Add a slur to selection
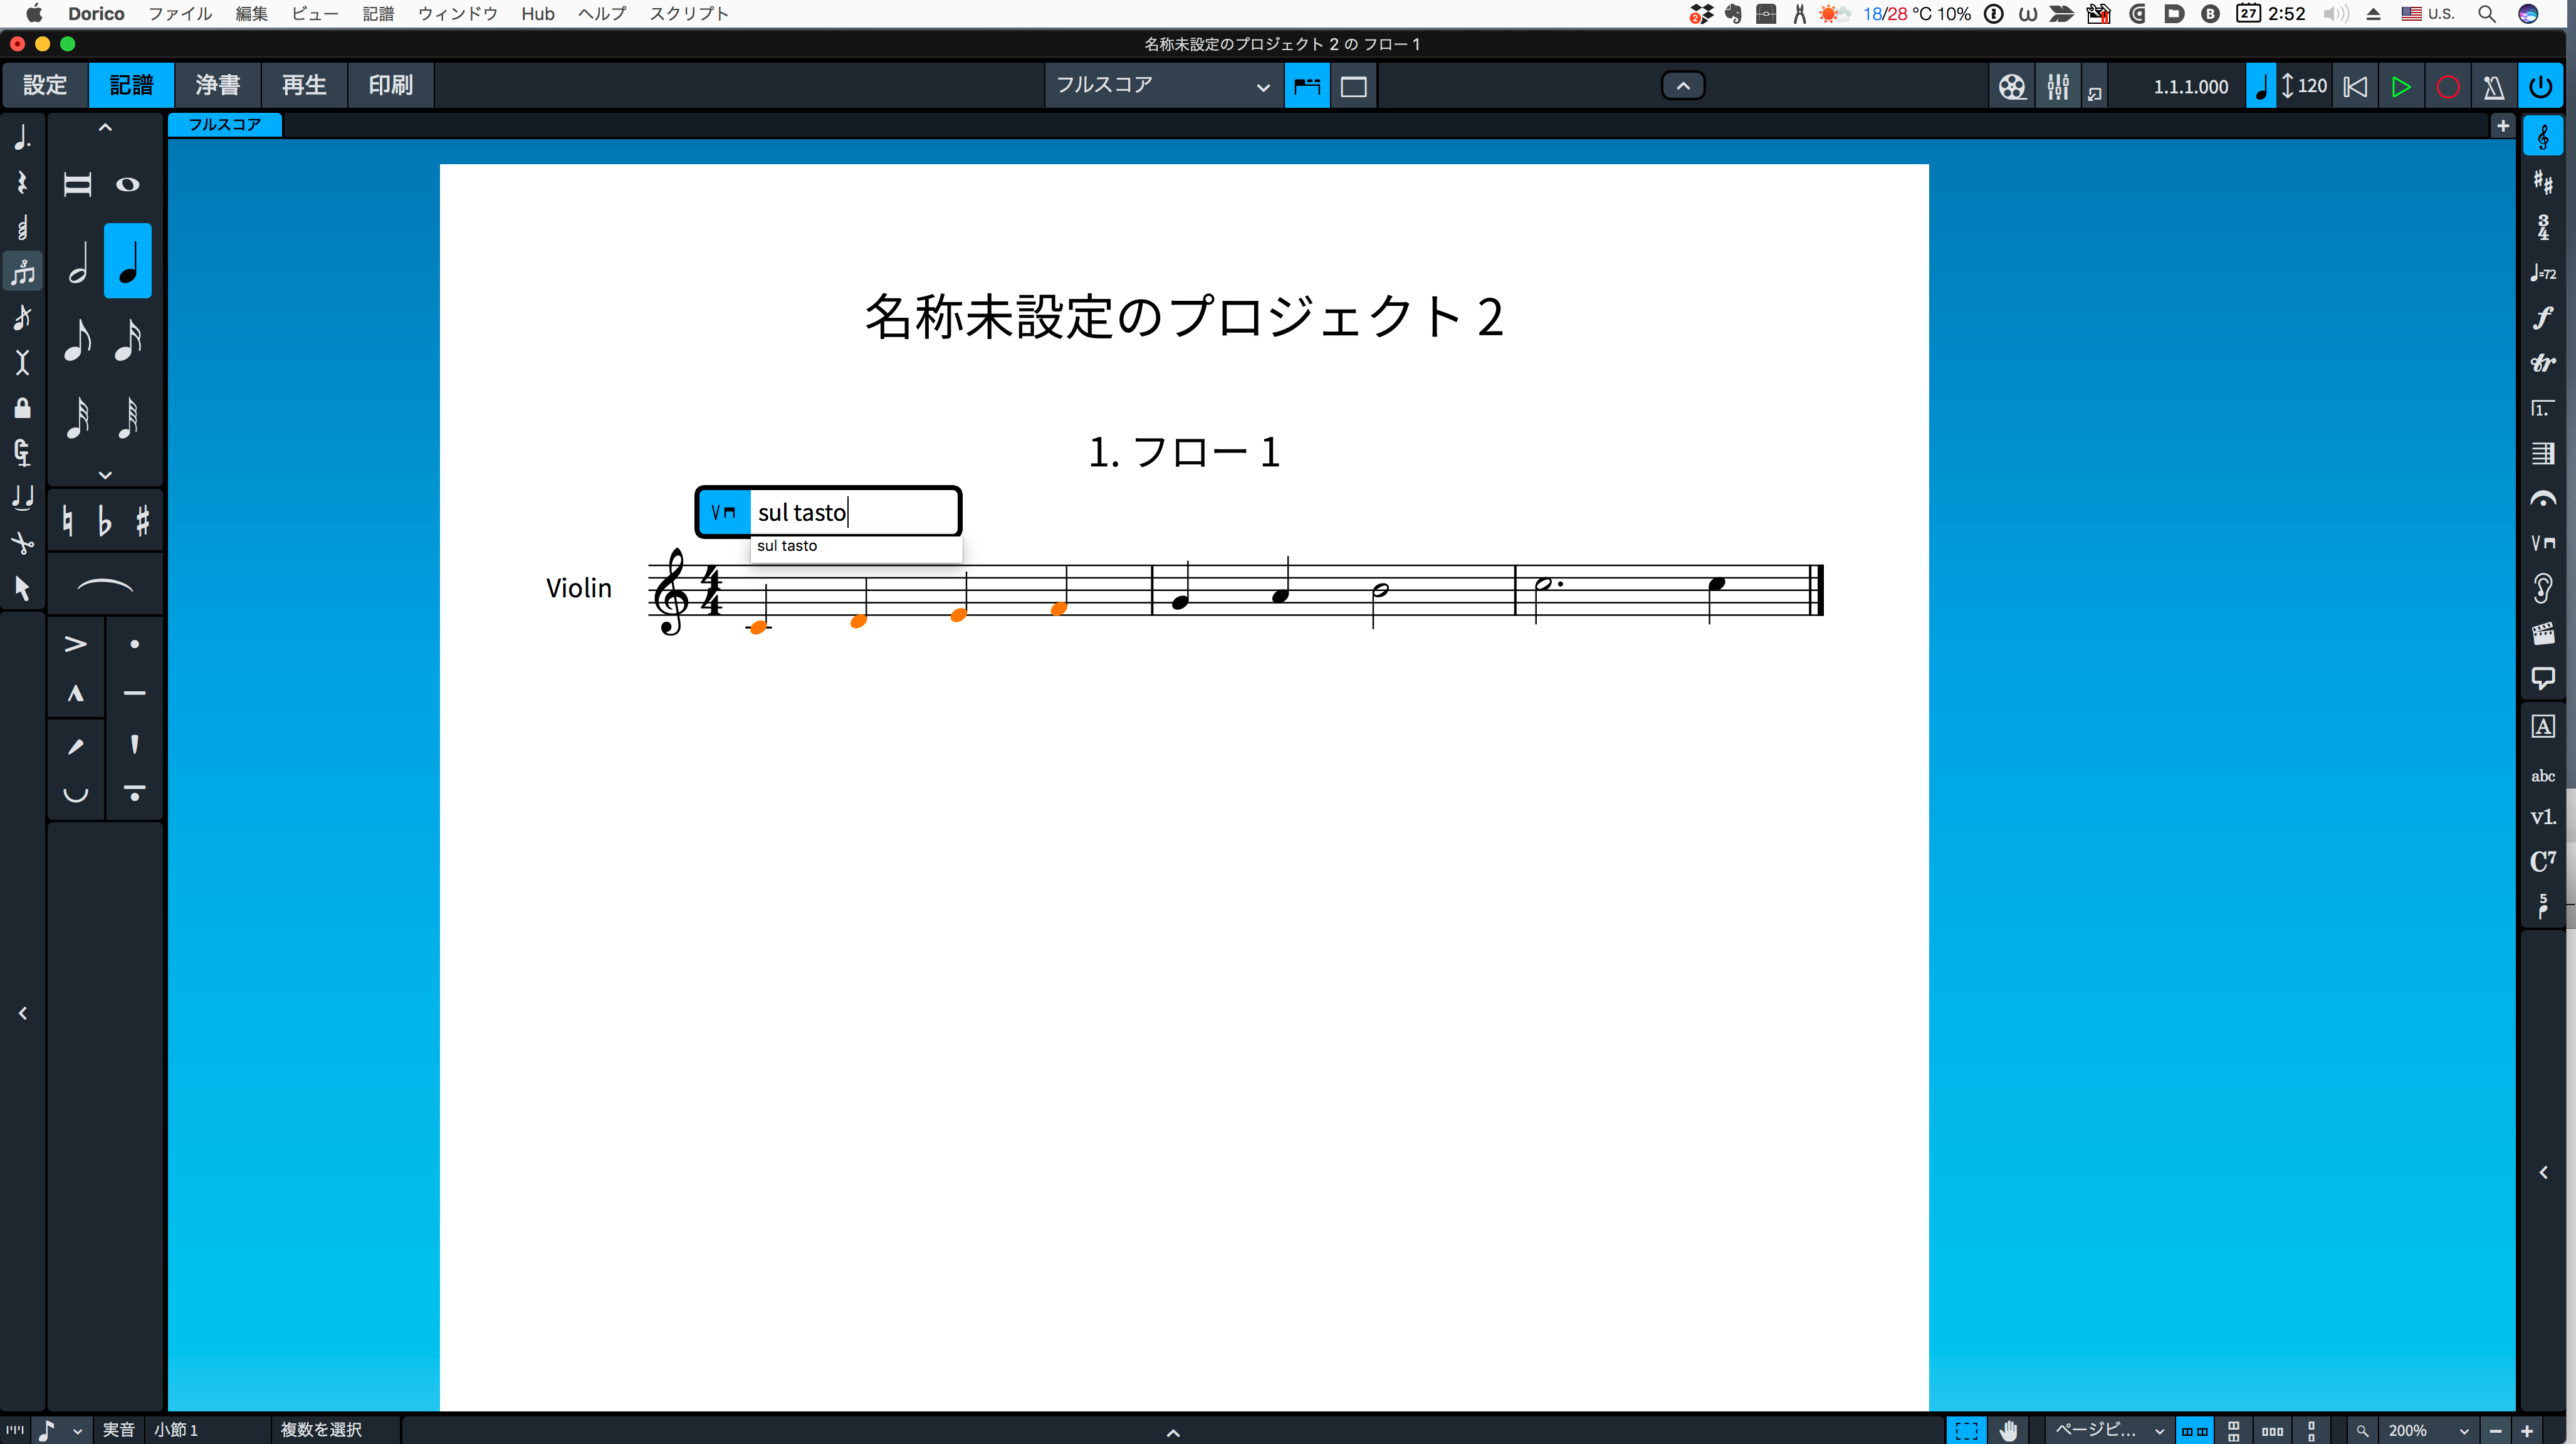This screenshot has height=1444, width=2576. tap(105, 585)
